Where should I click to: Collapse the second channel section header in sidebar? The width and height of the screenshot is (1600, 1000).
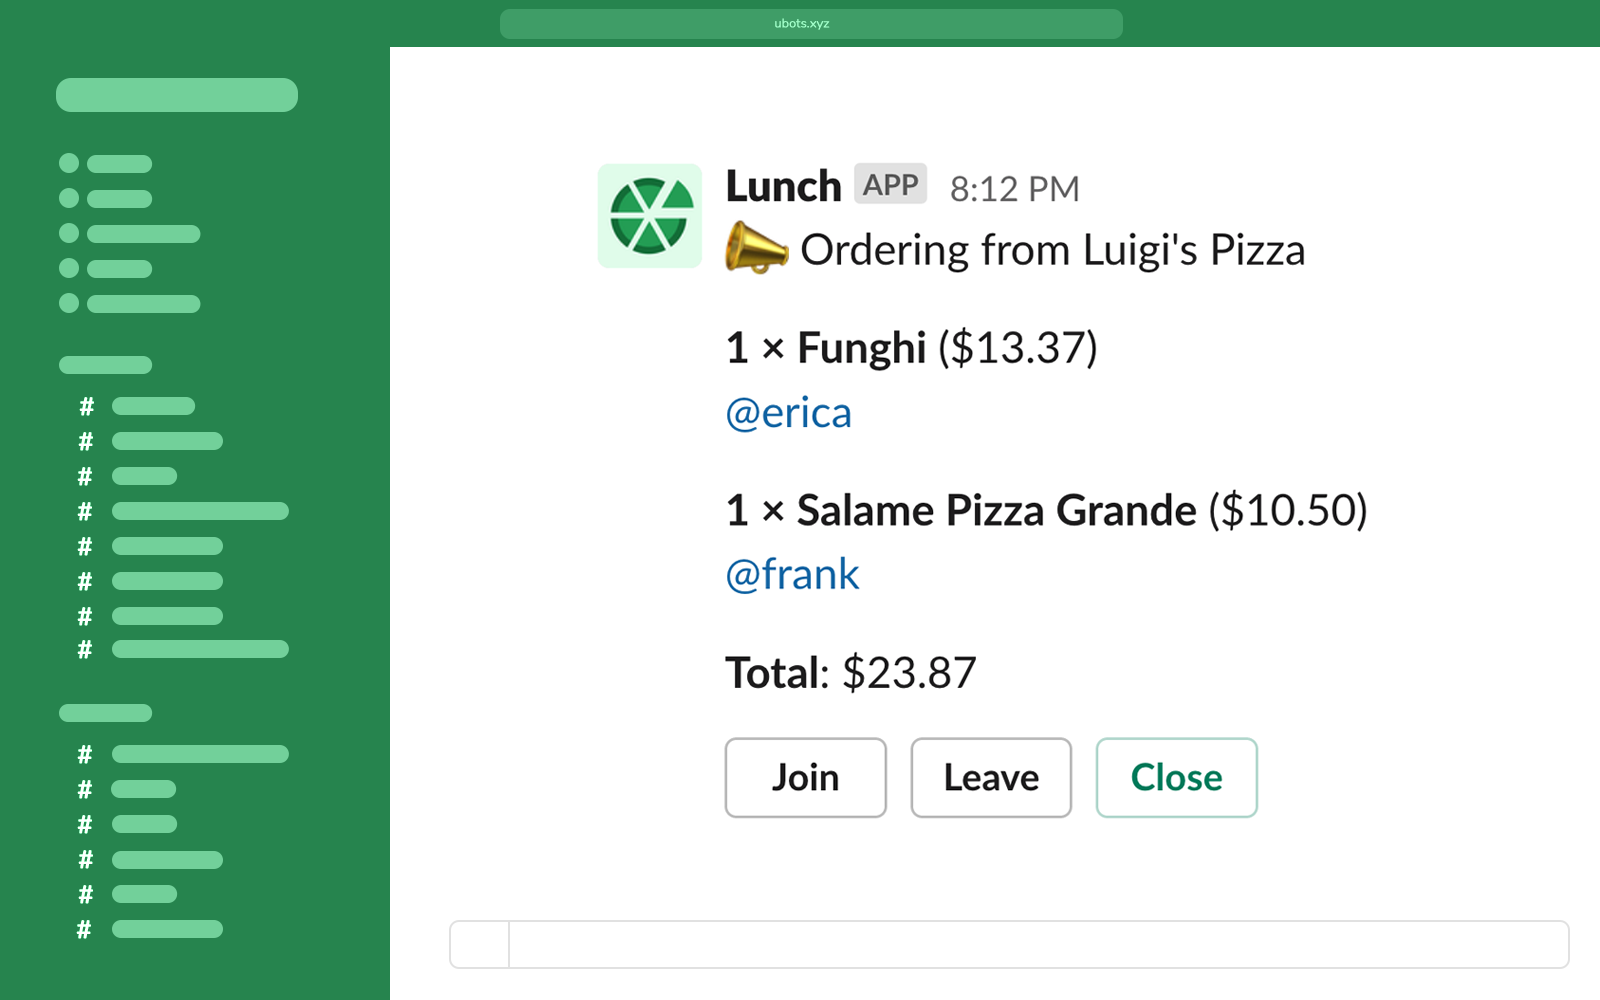(105, 713)
